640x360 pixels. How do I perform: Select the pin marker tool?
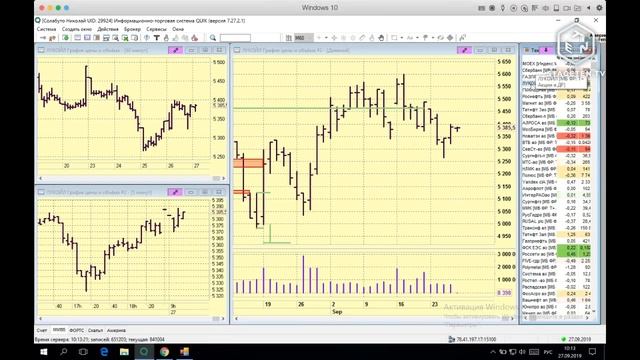coord(425,38)
